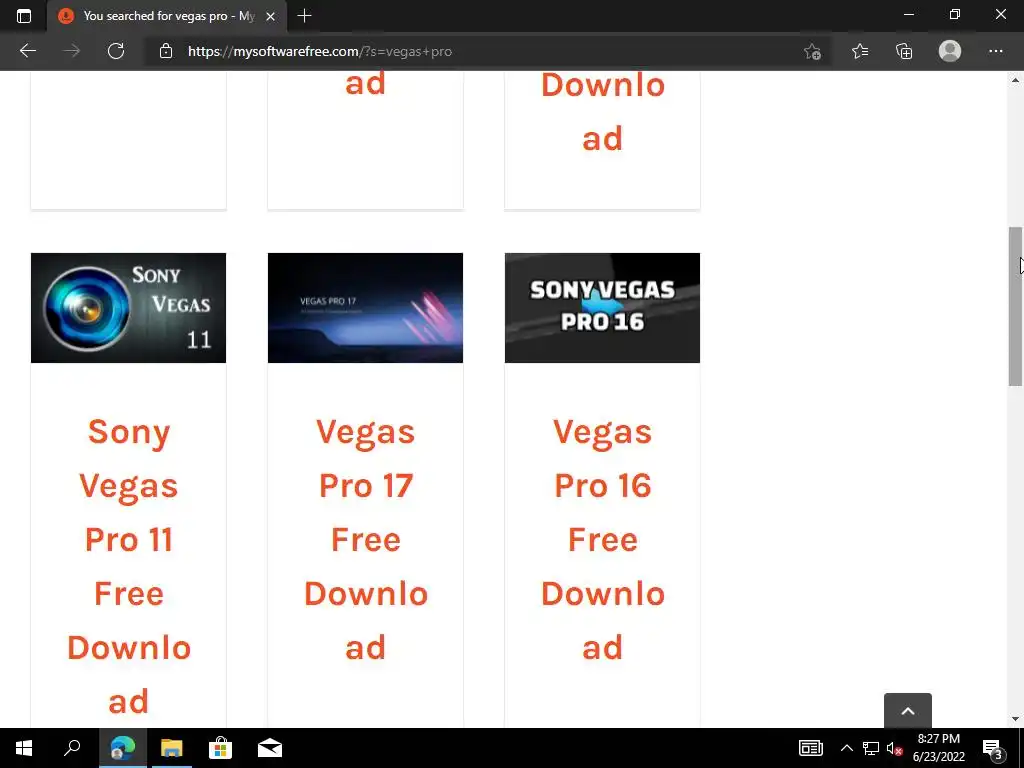View site security lock information
The image size is (1024, 768).
pos(166,51)
